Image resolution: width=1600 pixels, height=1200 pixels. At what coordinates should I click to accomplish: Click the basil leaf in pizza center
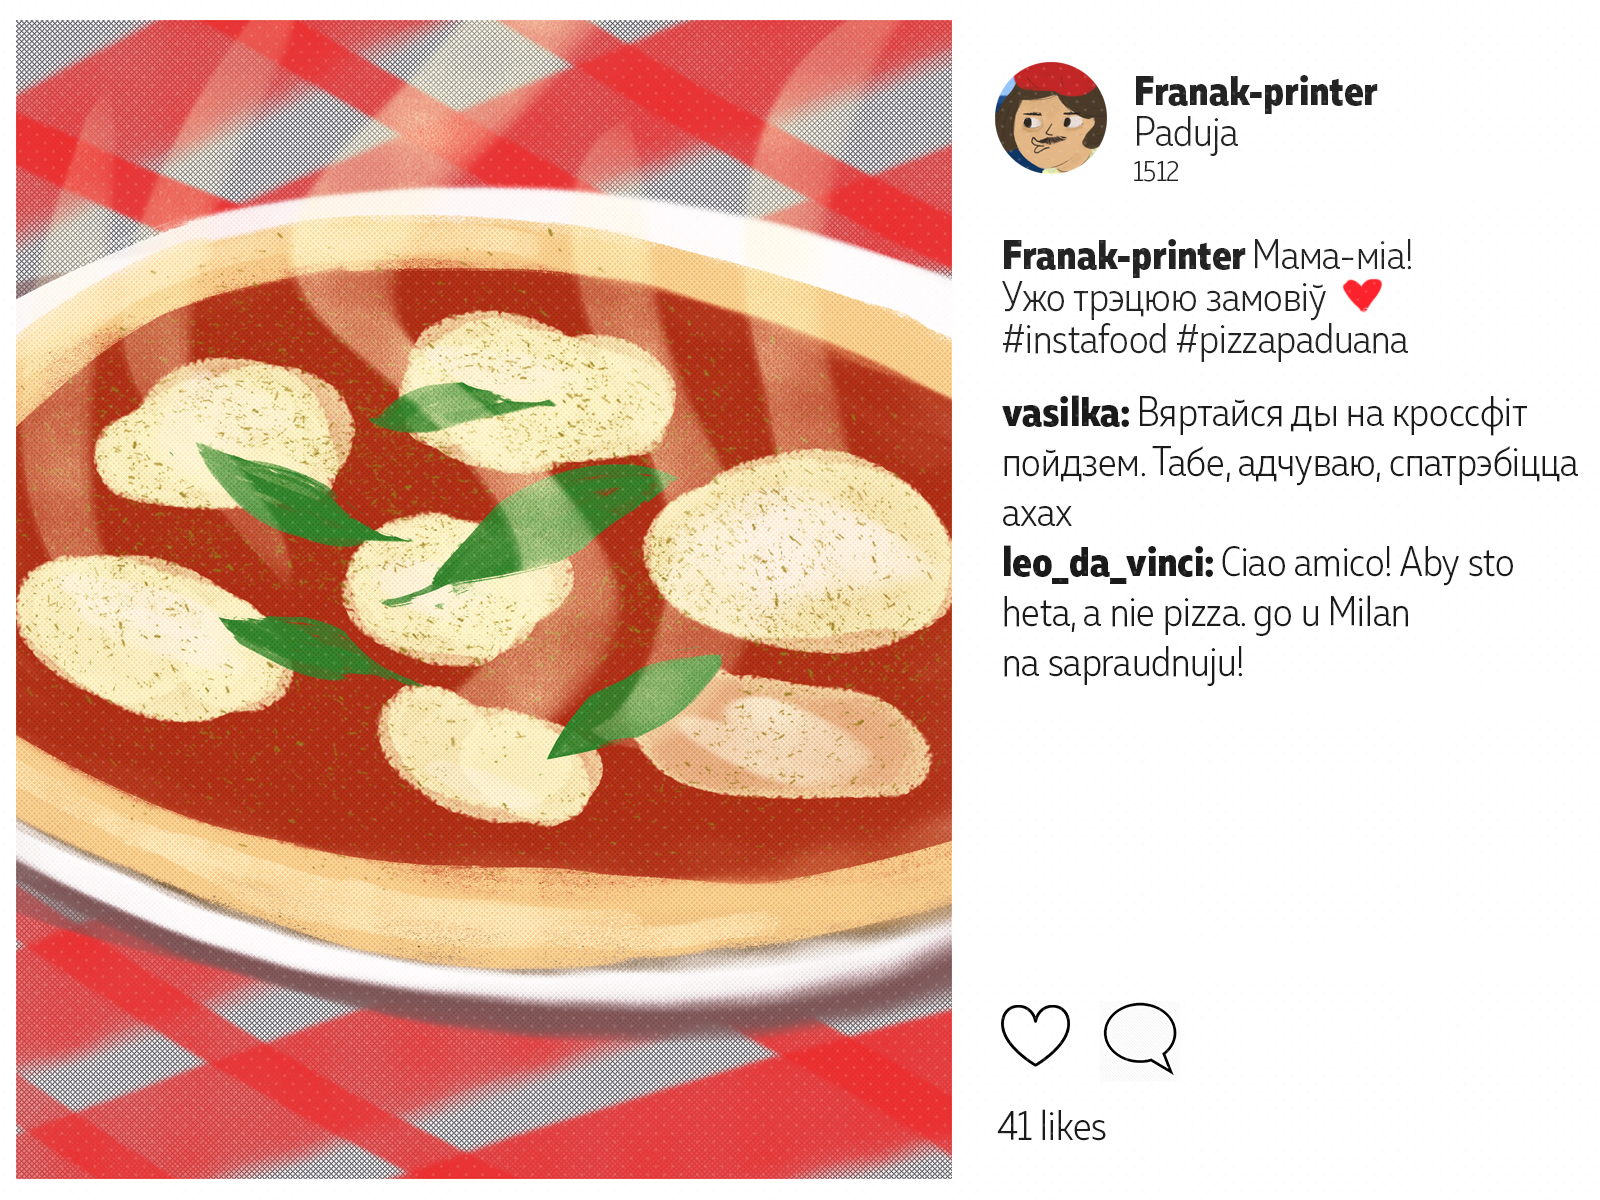coord(530,532)
